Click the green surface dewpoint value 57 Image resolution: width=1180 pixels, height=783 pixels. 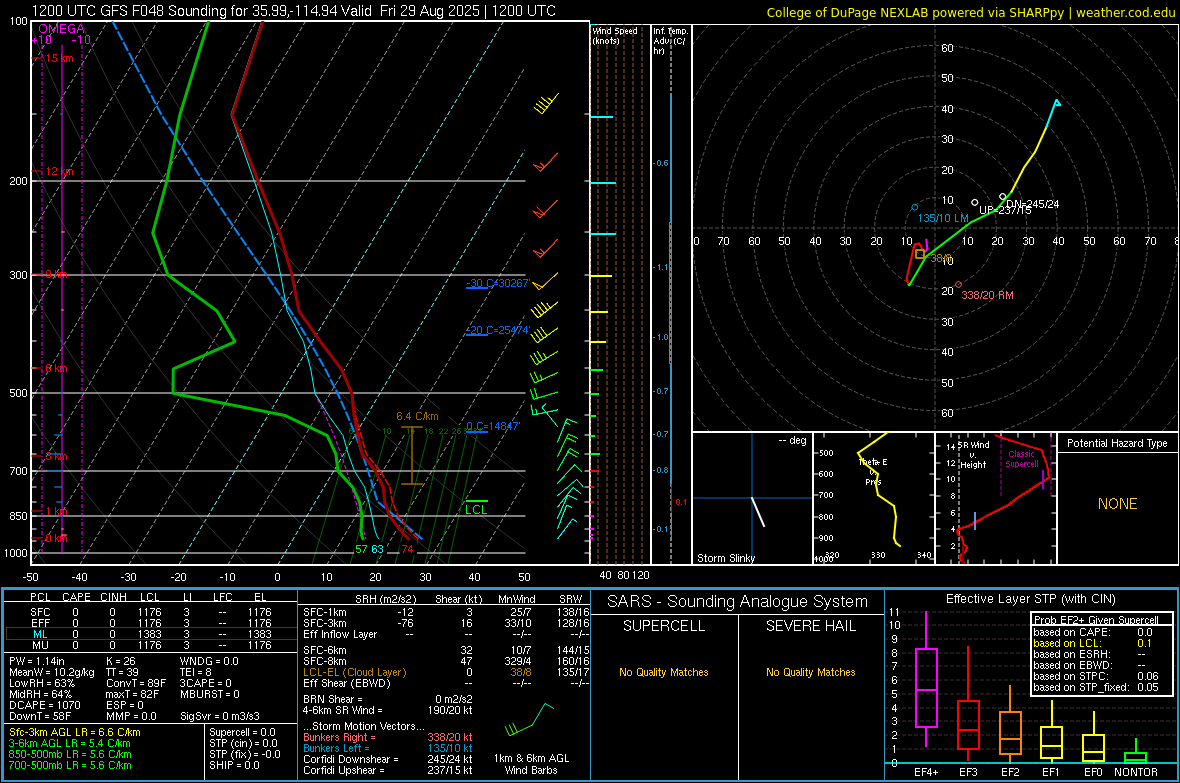click(361, 549)
